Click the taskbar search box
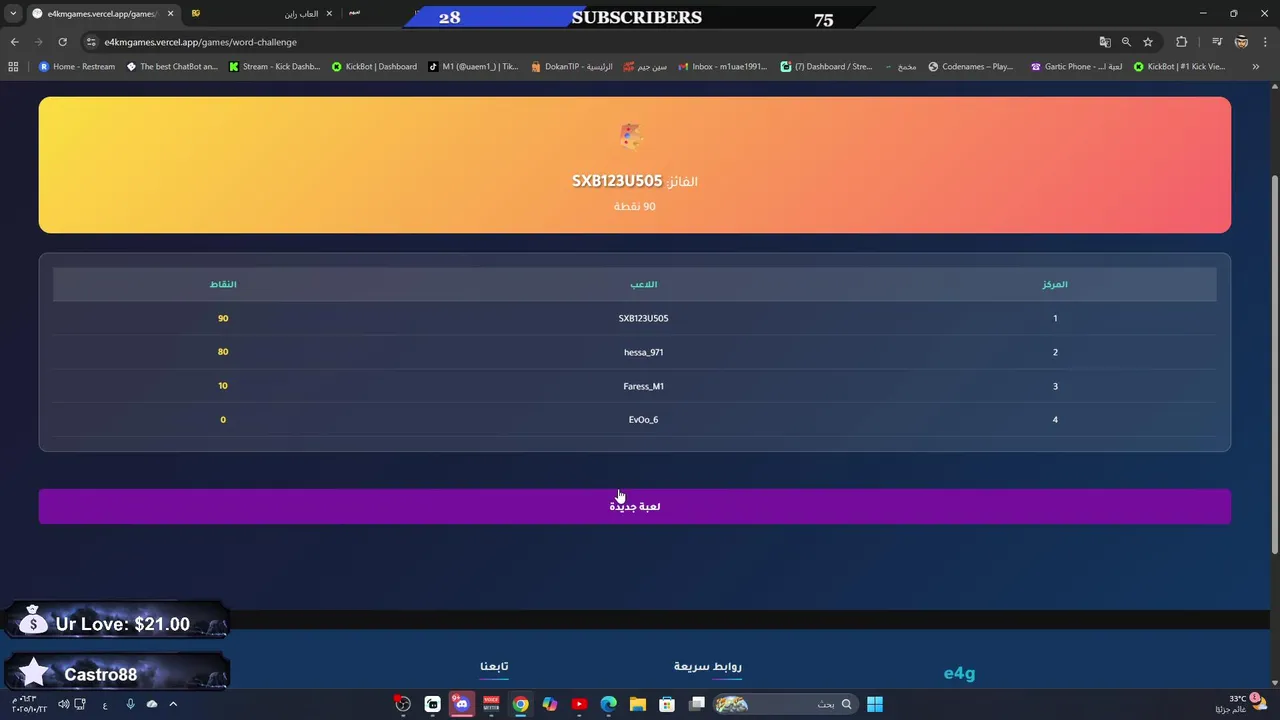The height and width of the screenshot is (720, 1280). coord(784,704)
